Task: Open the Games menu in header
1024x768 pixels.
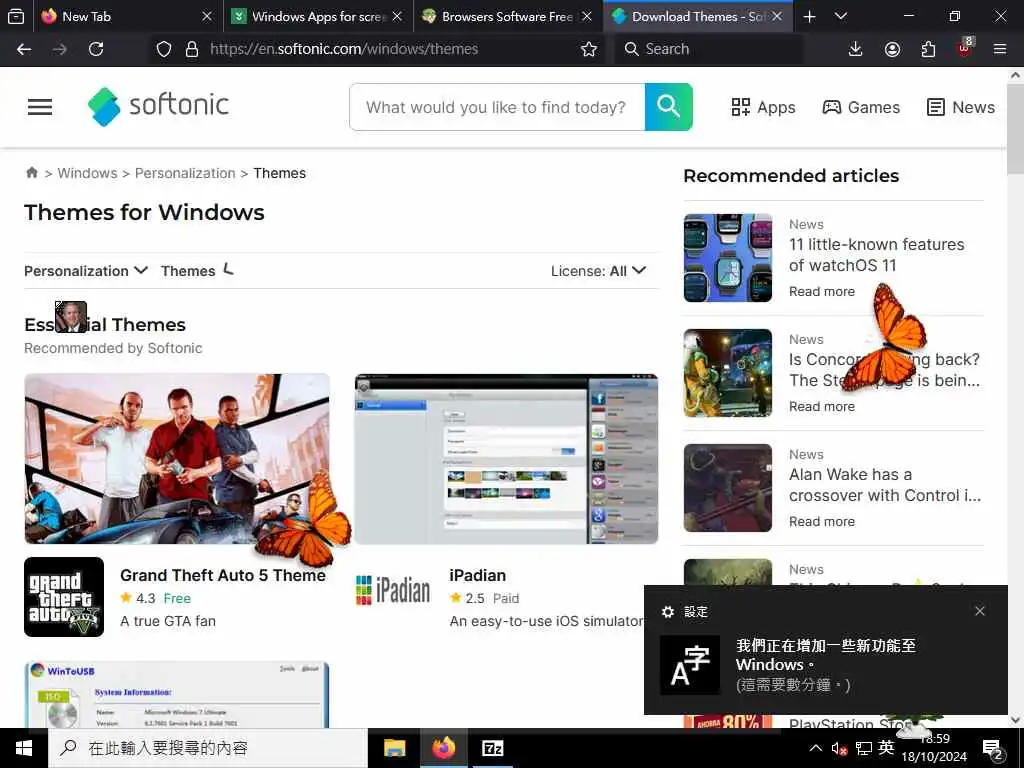Action: pos(861,107)
